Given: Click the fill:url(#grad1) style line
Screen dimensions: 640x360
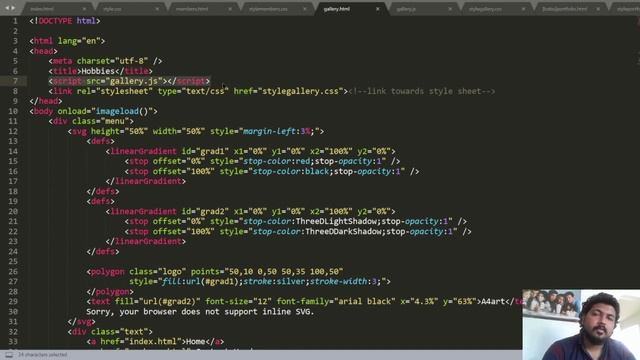Looking at the screenshot, I should pos(260,281).
